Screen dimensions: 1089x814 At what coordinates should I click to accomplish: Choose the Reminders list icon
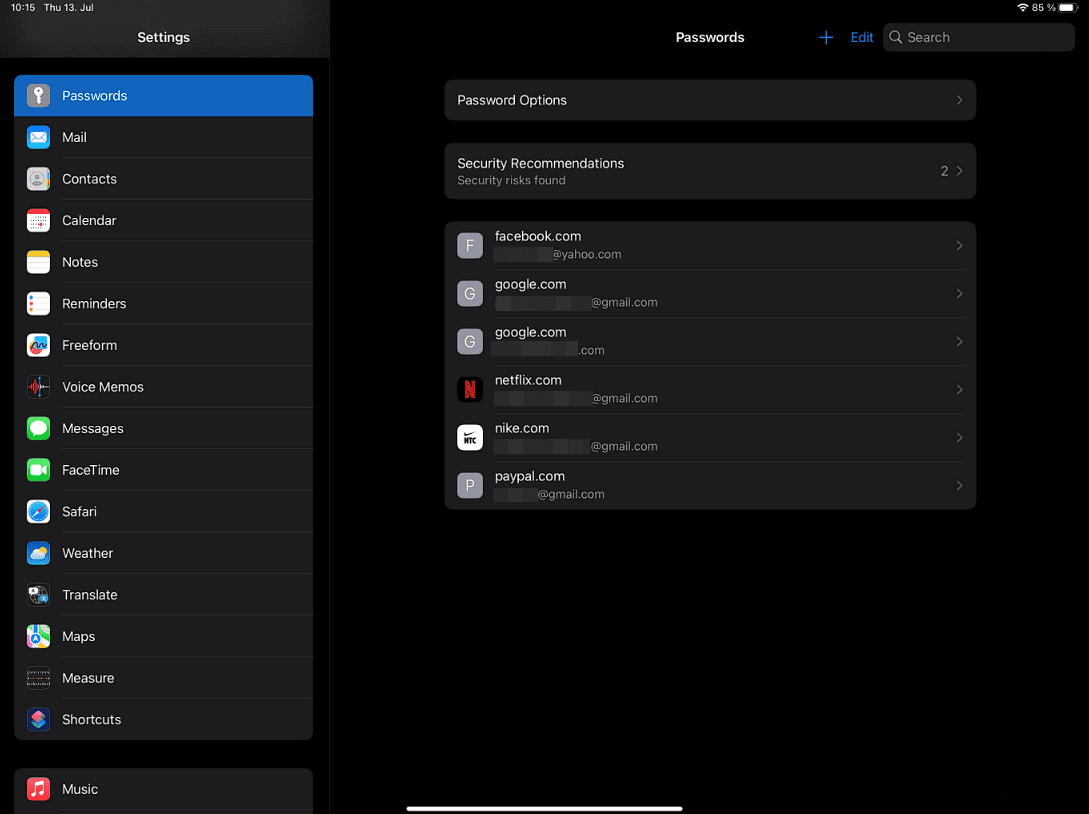coord(38,304)
